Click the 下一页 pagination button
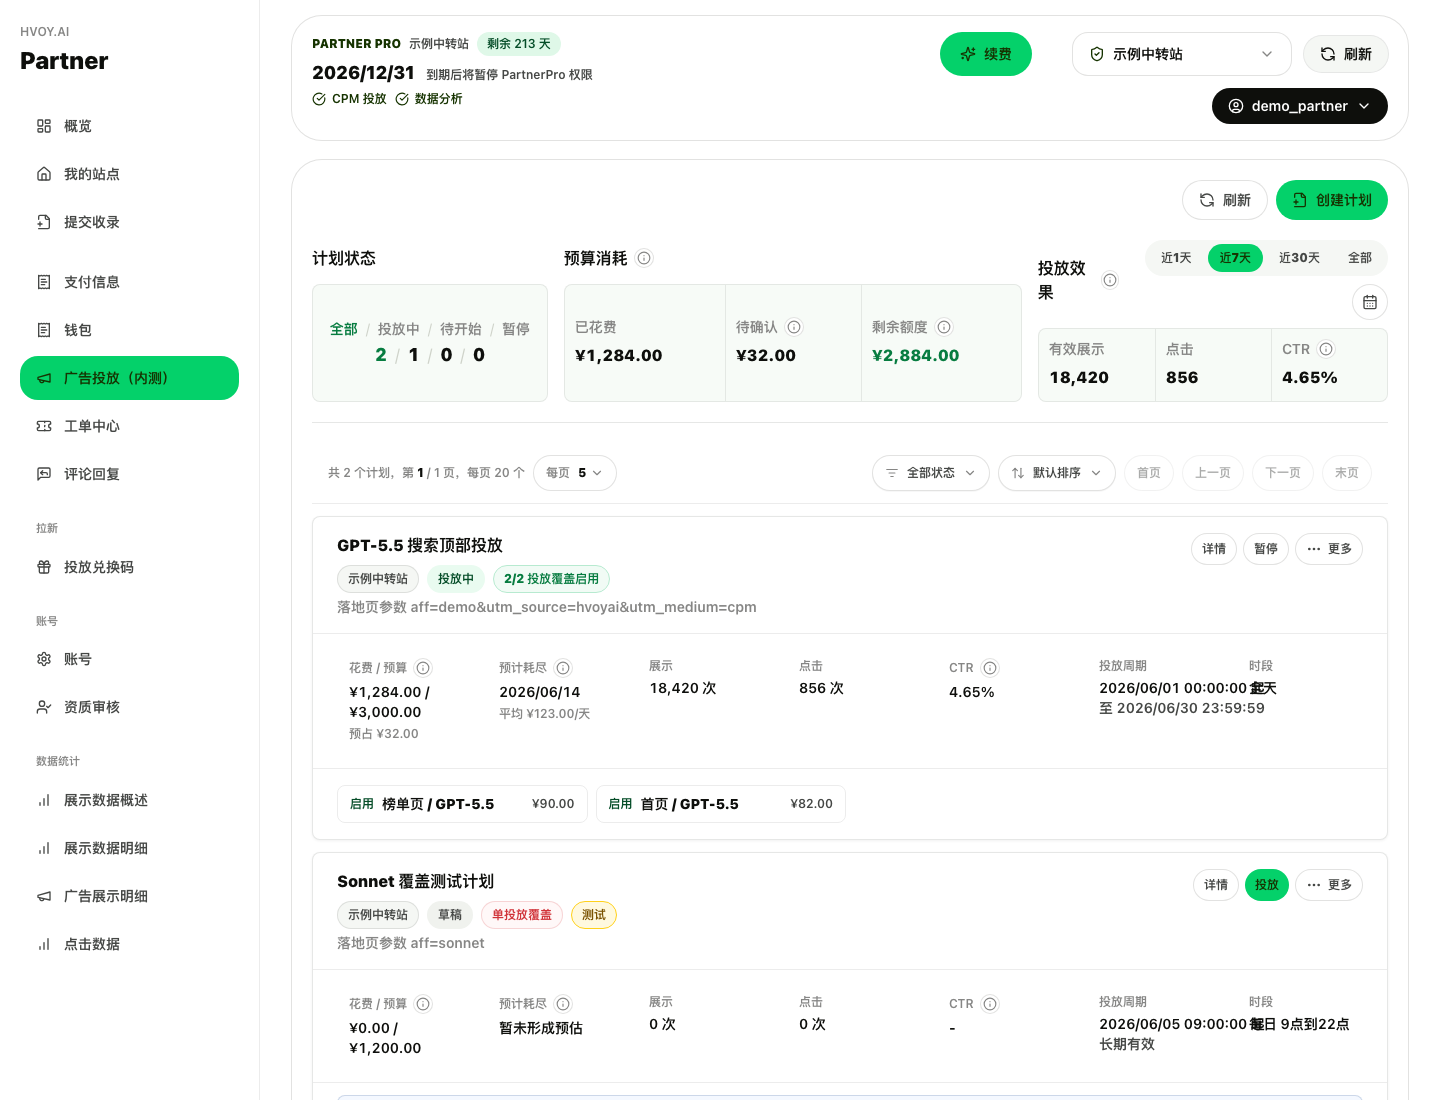 (1283, 473)
